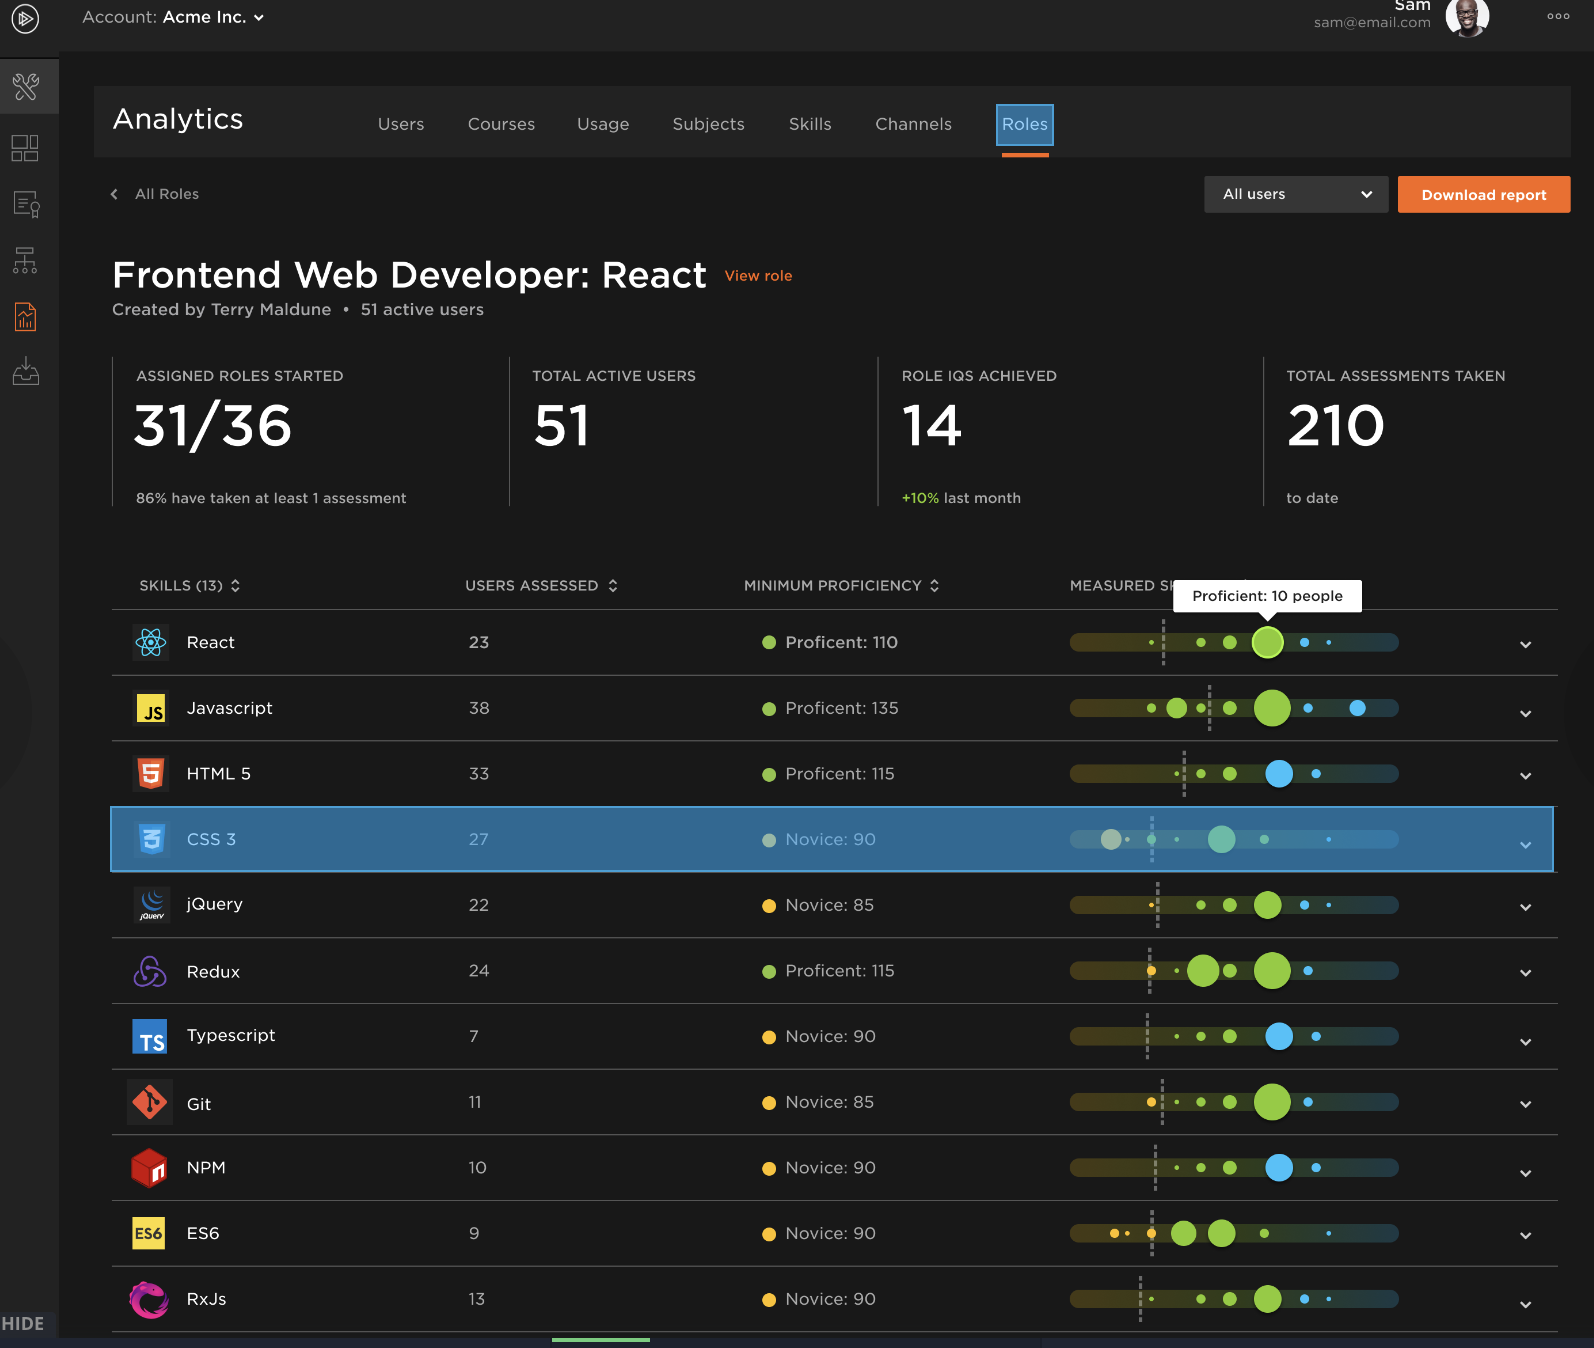This screenshot has height=1348, width=1594.
Task: Click large green bubble on React skill bar
Action: (1267, 643)
